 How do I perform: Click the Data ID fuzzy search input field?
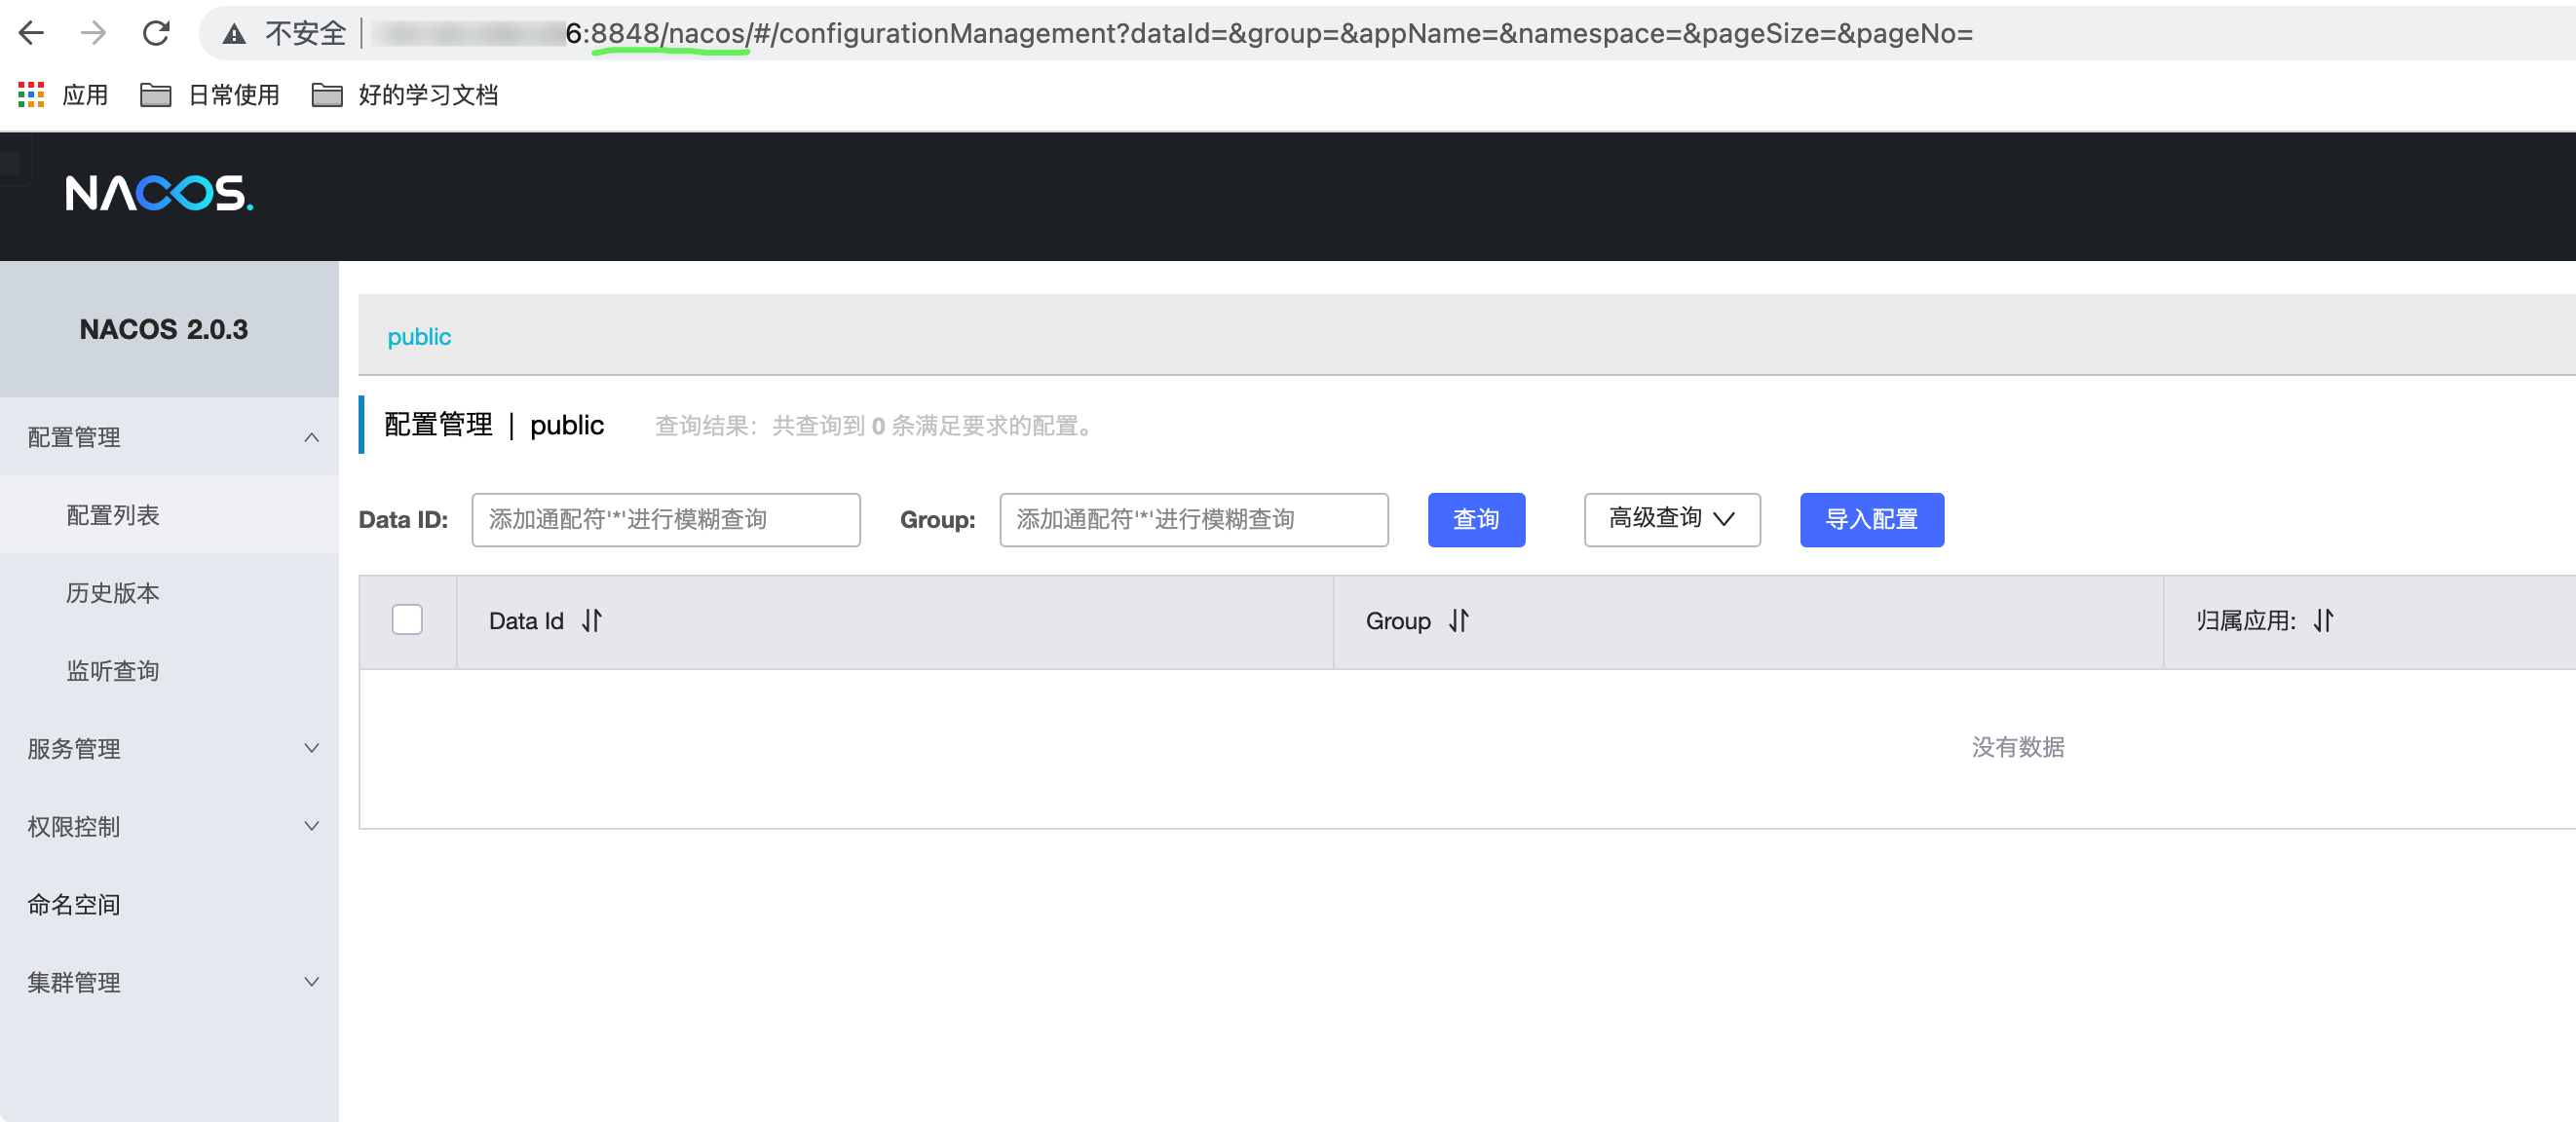point(665,520)
